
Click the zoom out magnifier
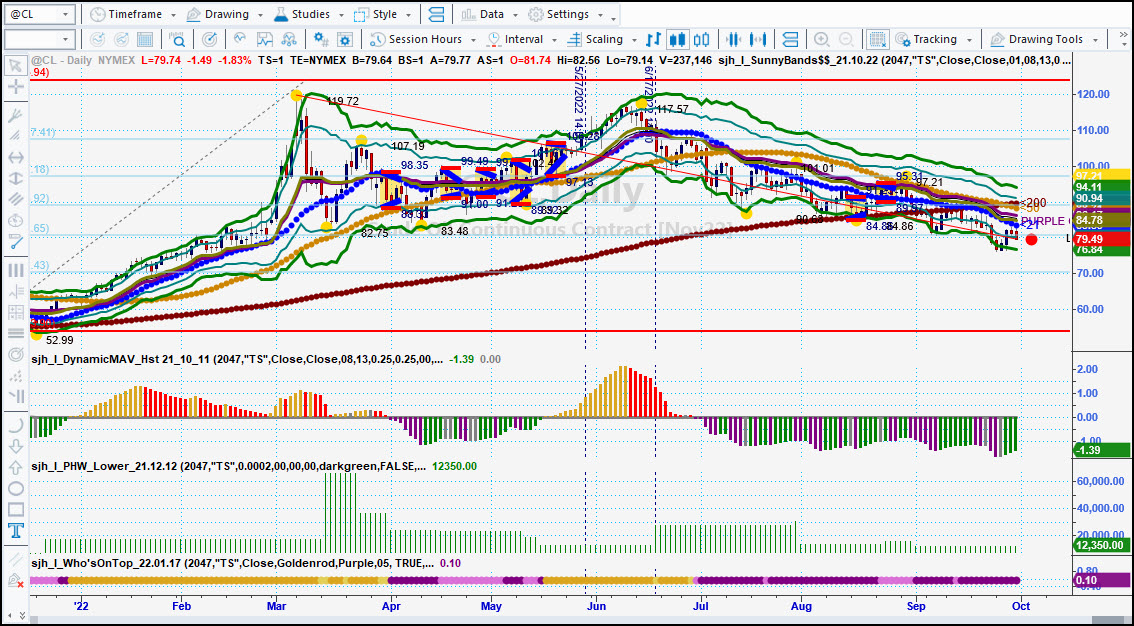click(x=845, y=39)
